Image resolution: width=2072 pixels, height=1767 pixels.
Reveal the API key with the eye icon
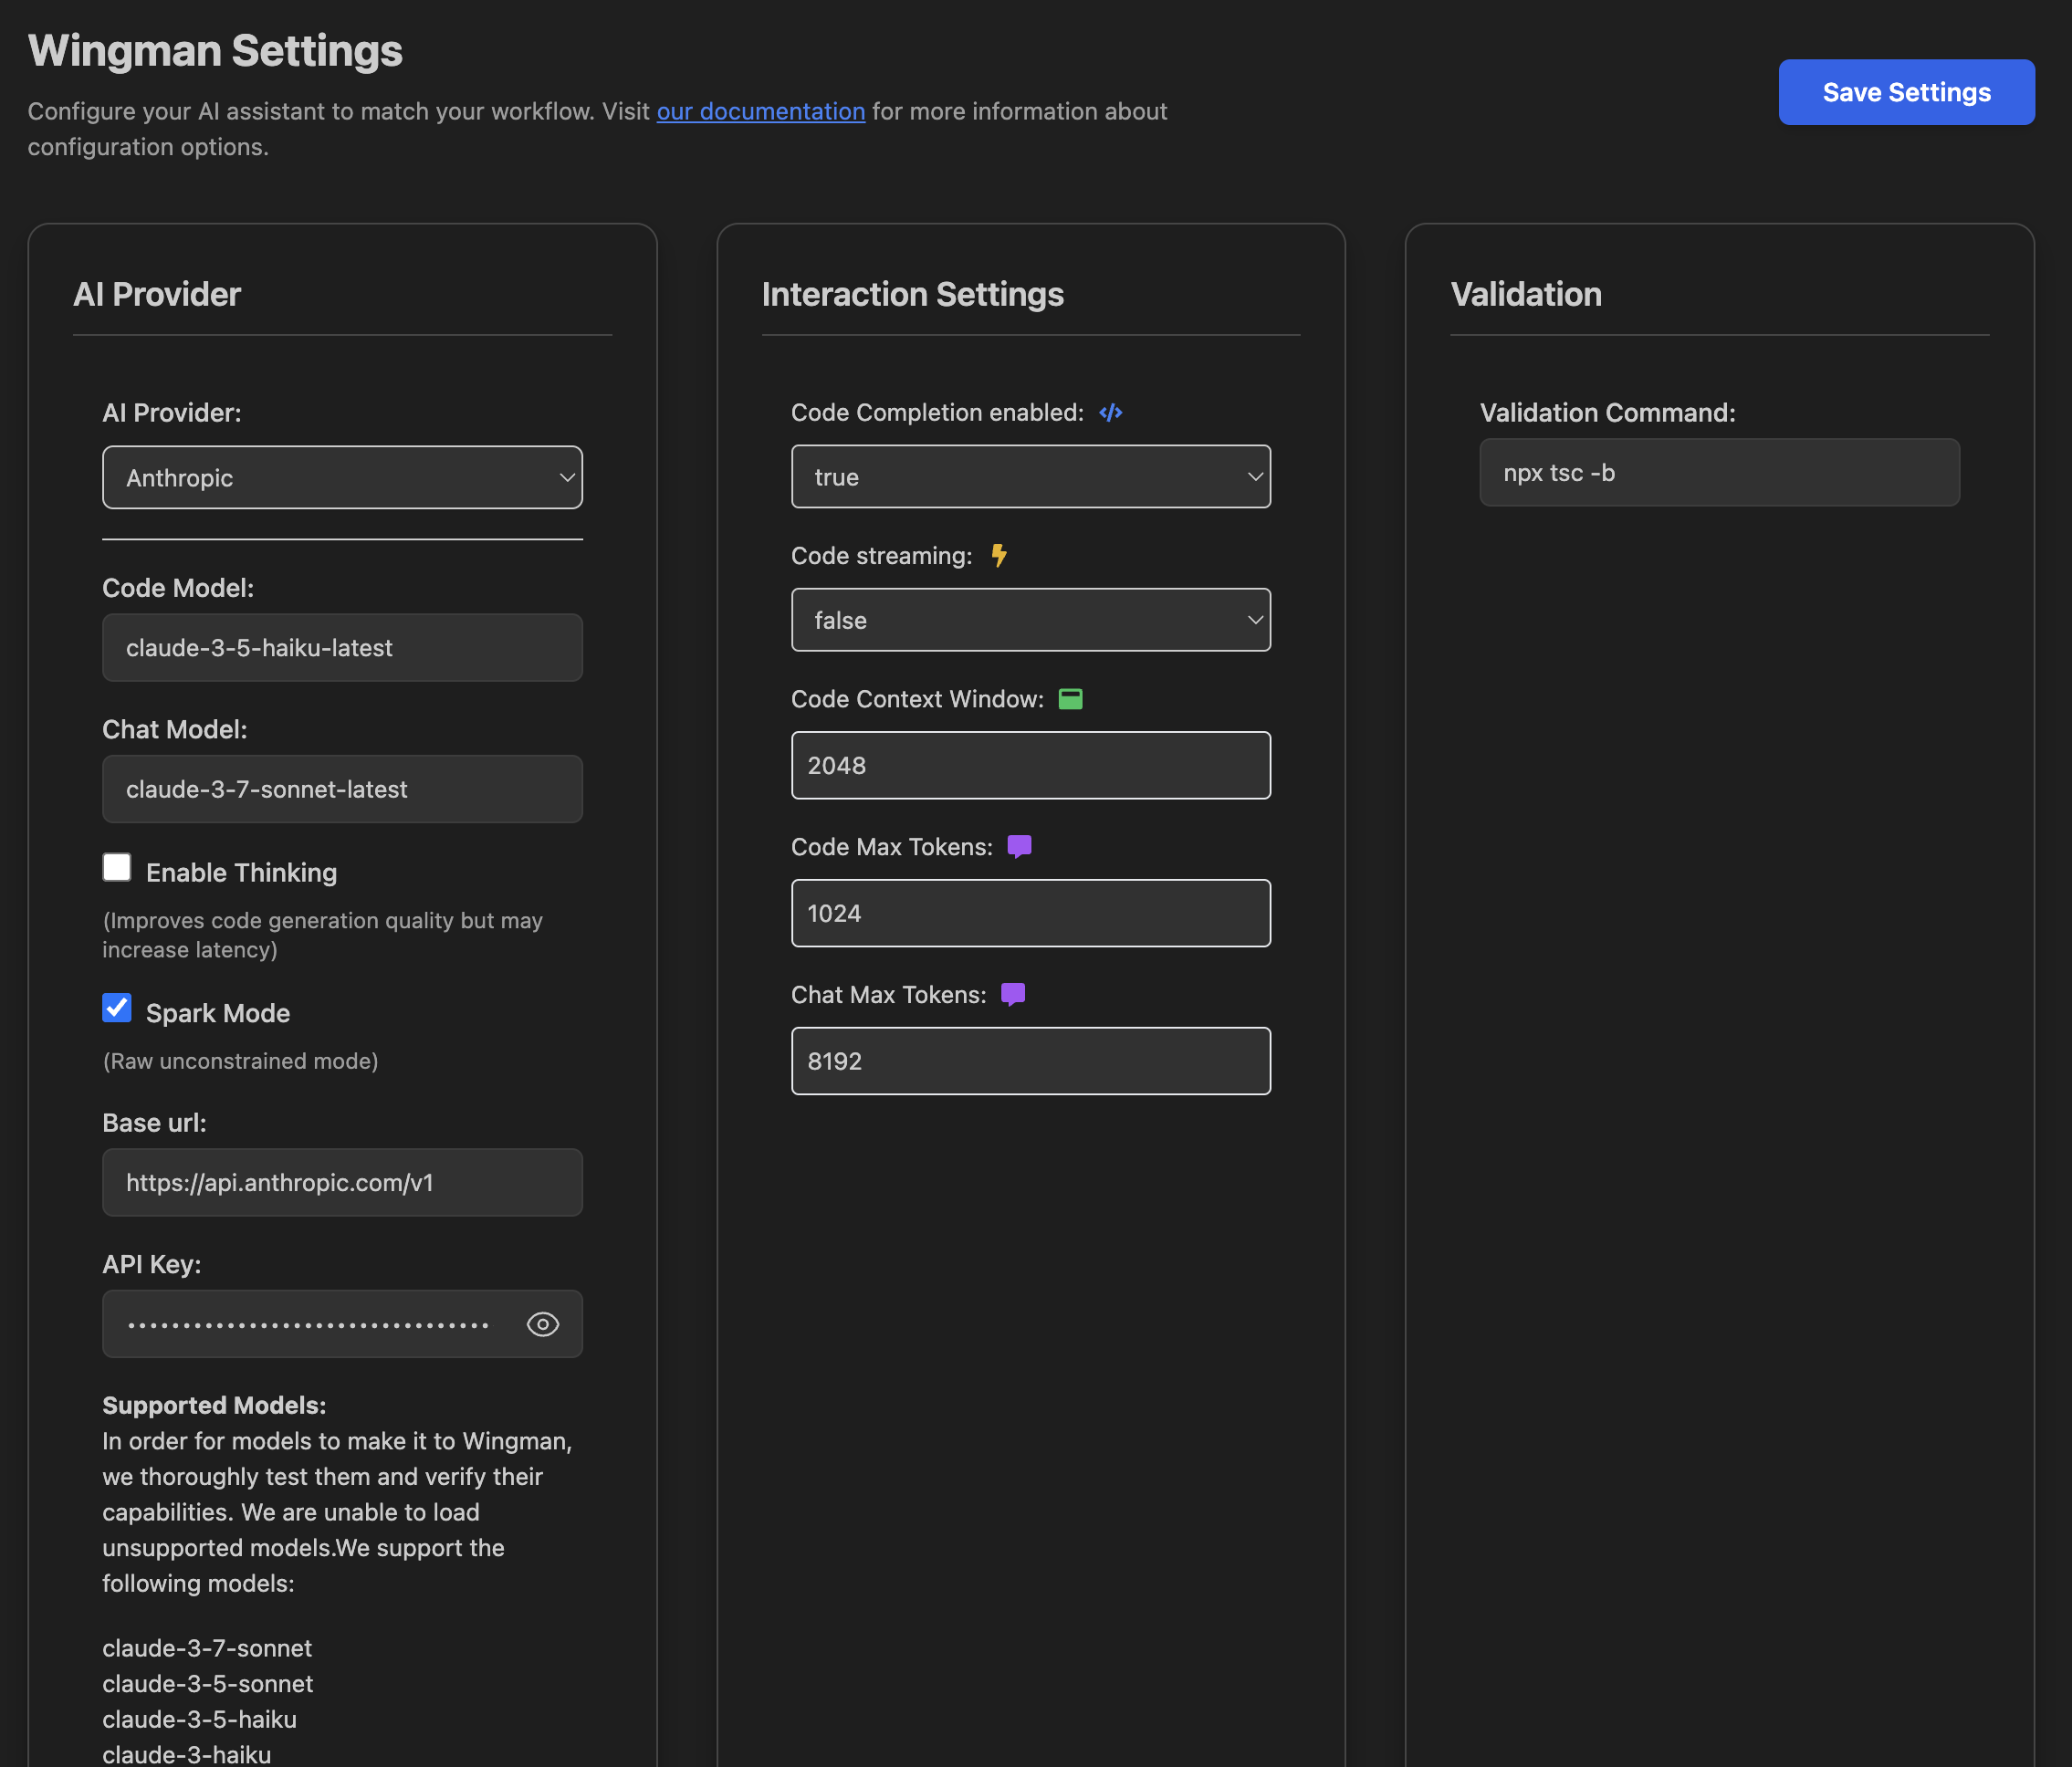pos(542,1324)
